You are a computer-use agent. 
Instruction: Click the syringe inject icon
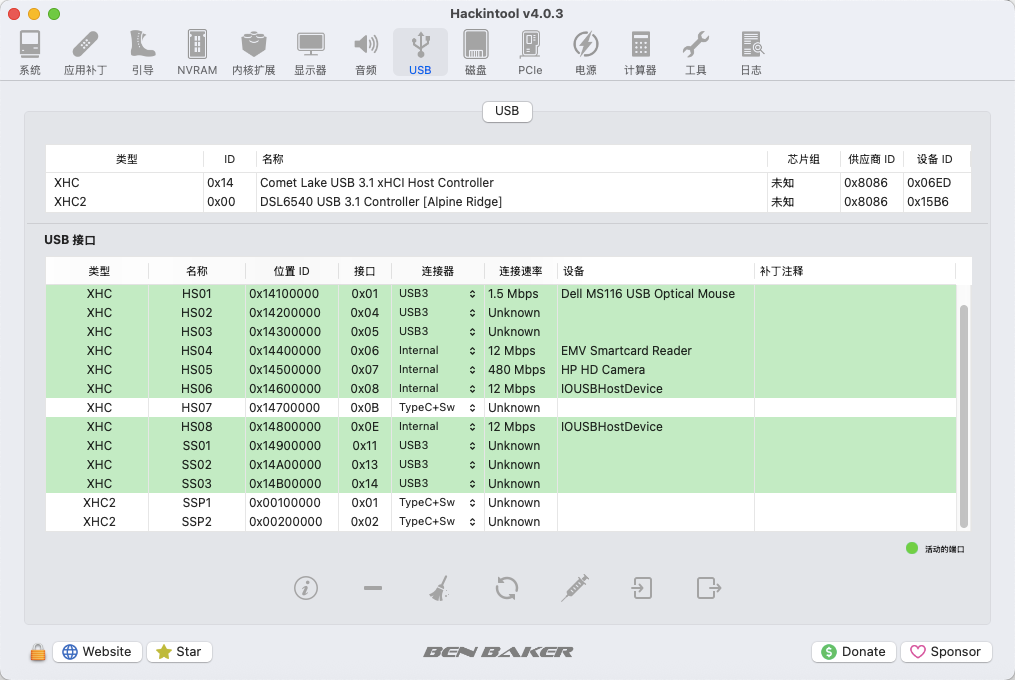point(574,588)
